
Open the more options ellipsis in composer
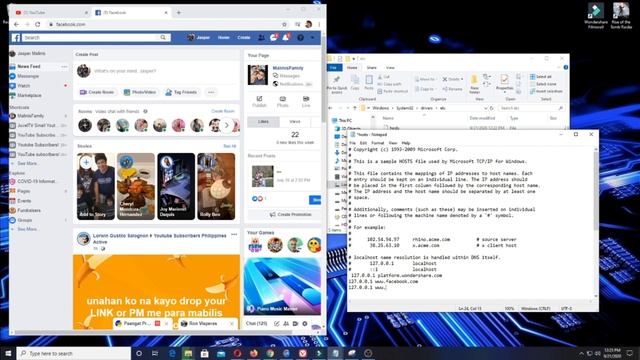click(x=211, y=92)
